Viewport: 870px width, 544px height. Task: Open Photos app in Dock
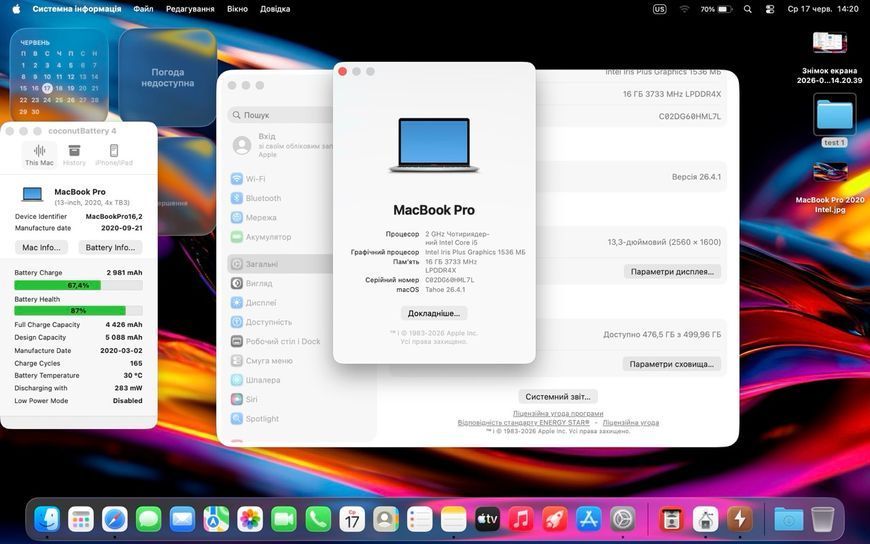pyautogui.click(x=250, y=520)
